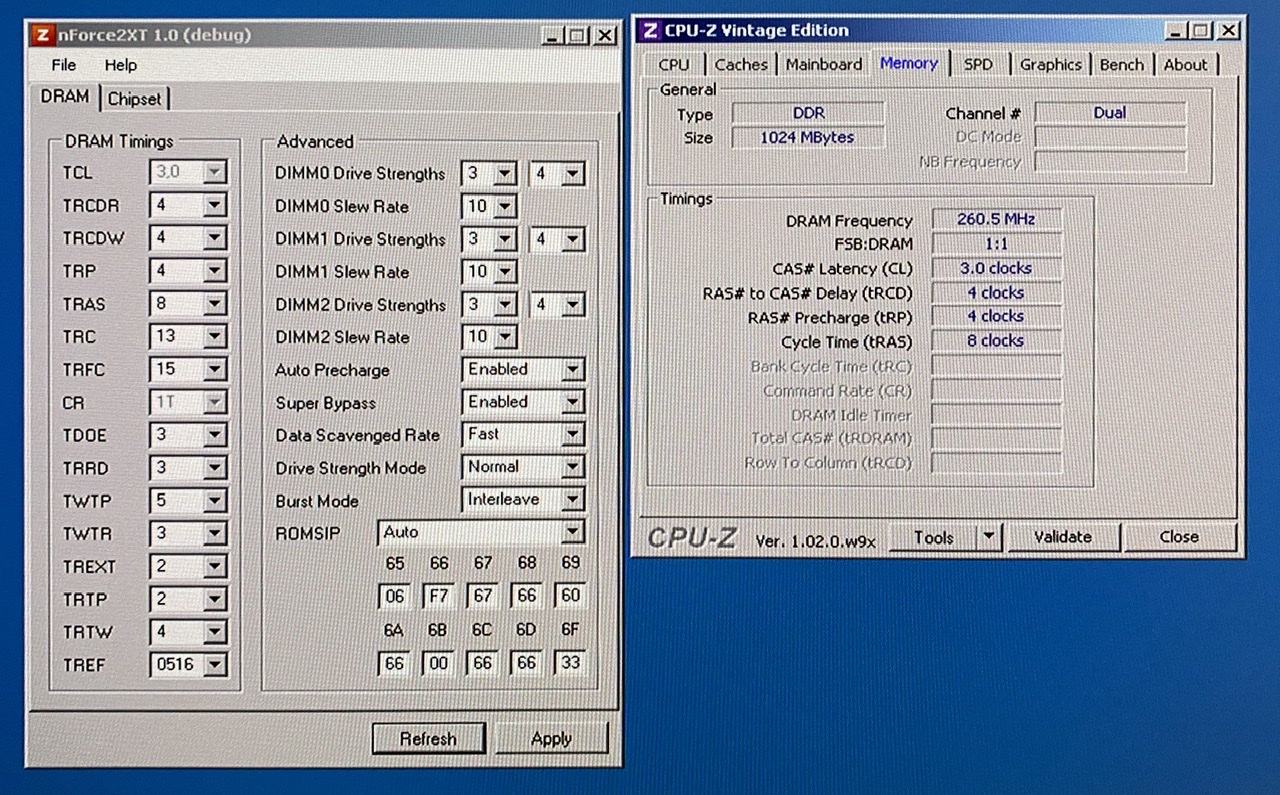
Task: Expand the TREF value dropdown
Action: point(188,664)
